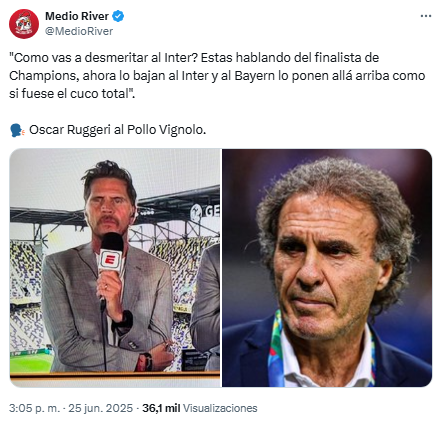The image size is (441, 421).
Task: Click the word "Champions" in the tweet
Action: click(x=43, y=76)
